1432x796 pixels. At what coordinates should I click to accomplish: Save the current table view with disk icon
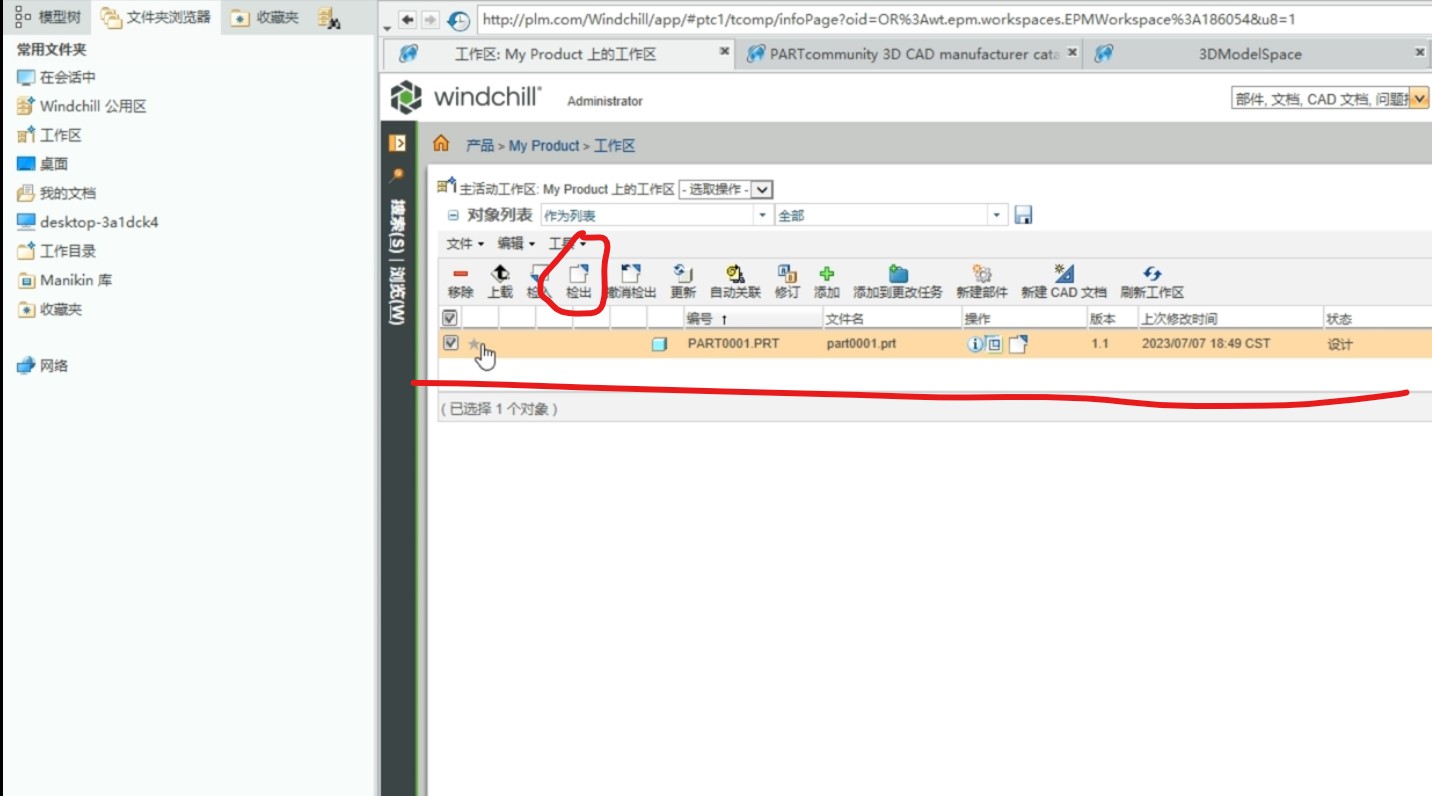tap(1023, 215)
